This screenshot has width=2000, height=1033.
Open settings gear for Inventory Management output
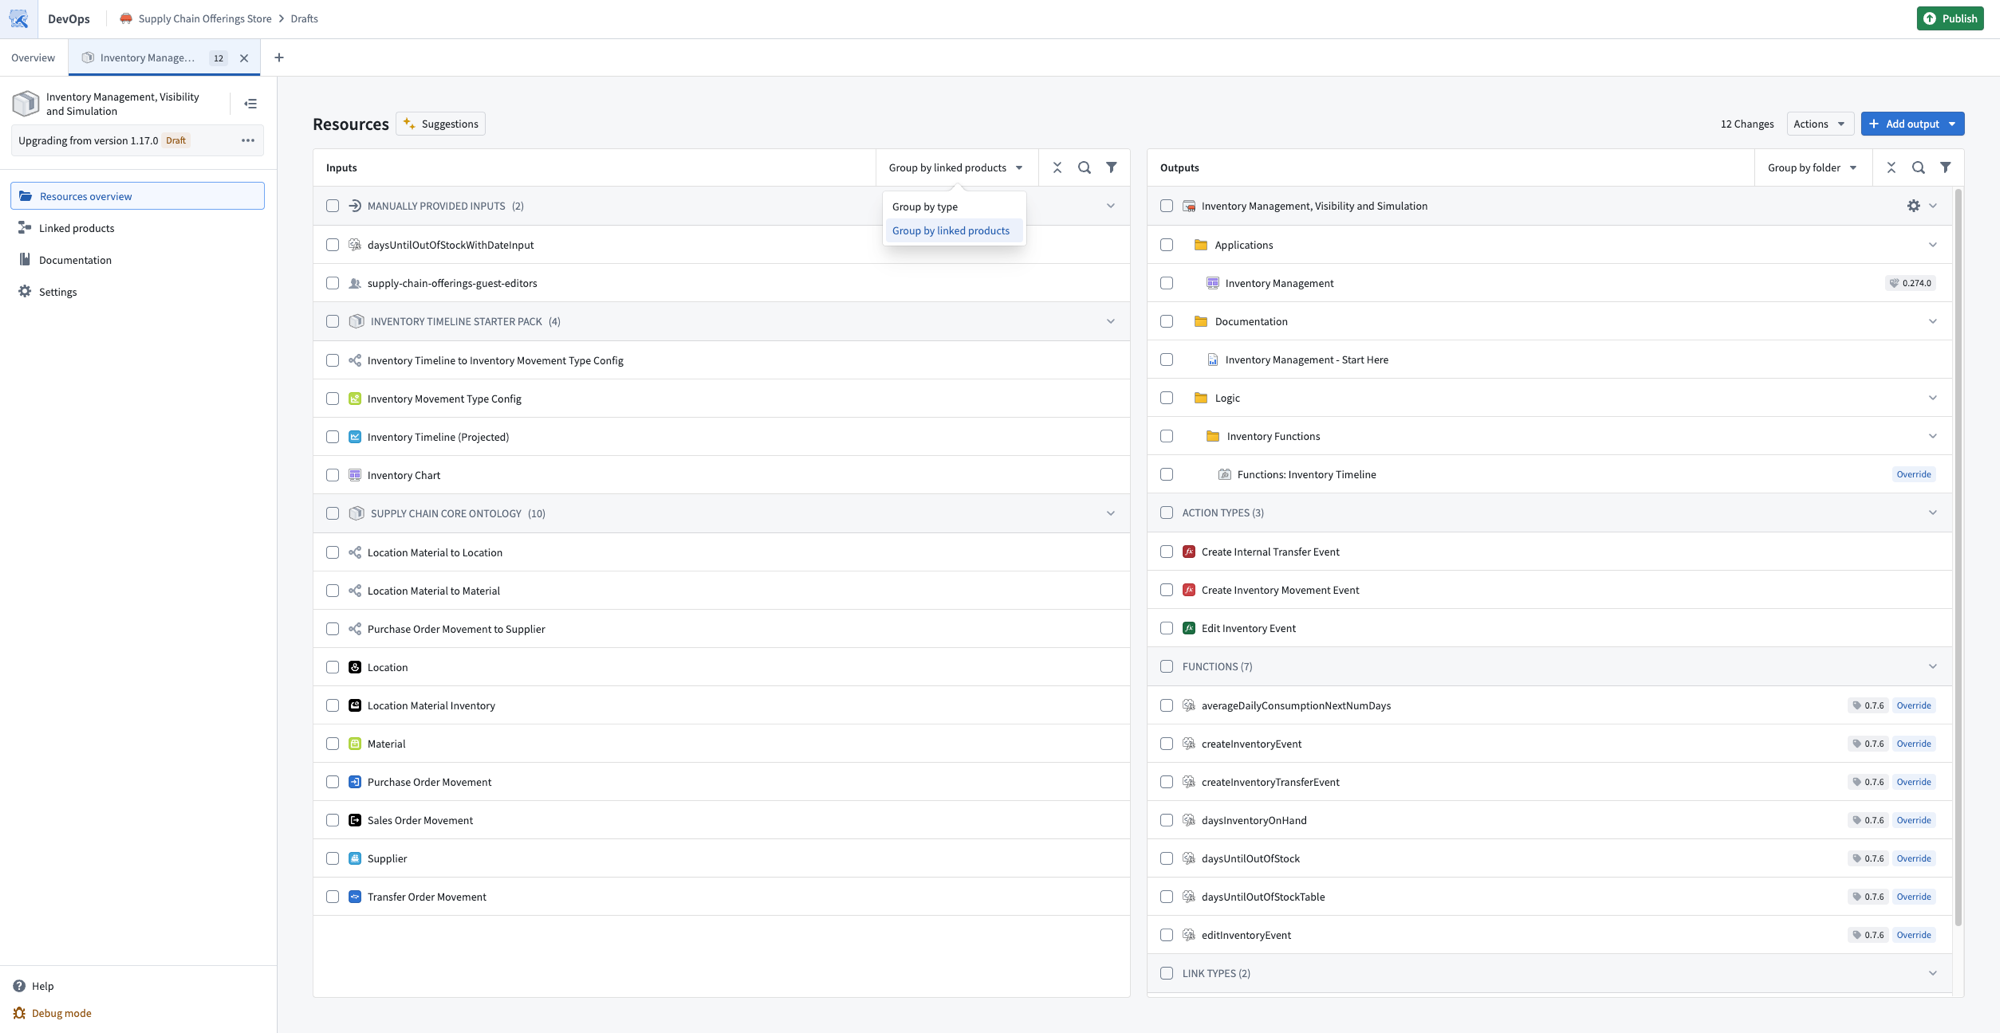1913,206
